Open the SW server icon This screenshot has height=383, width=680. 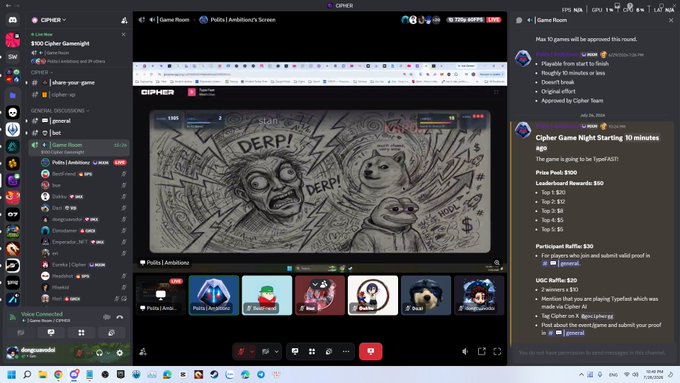point(13,57)
